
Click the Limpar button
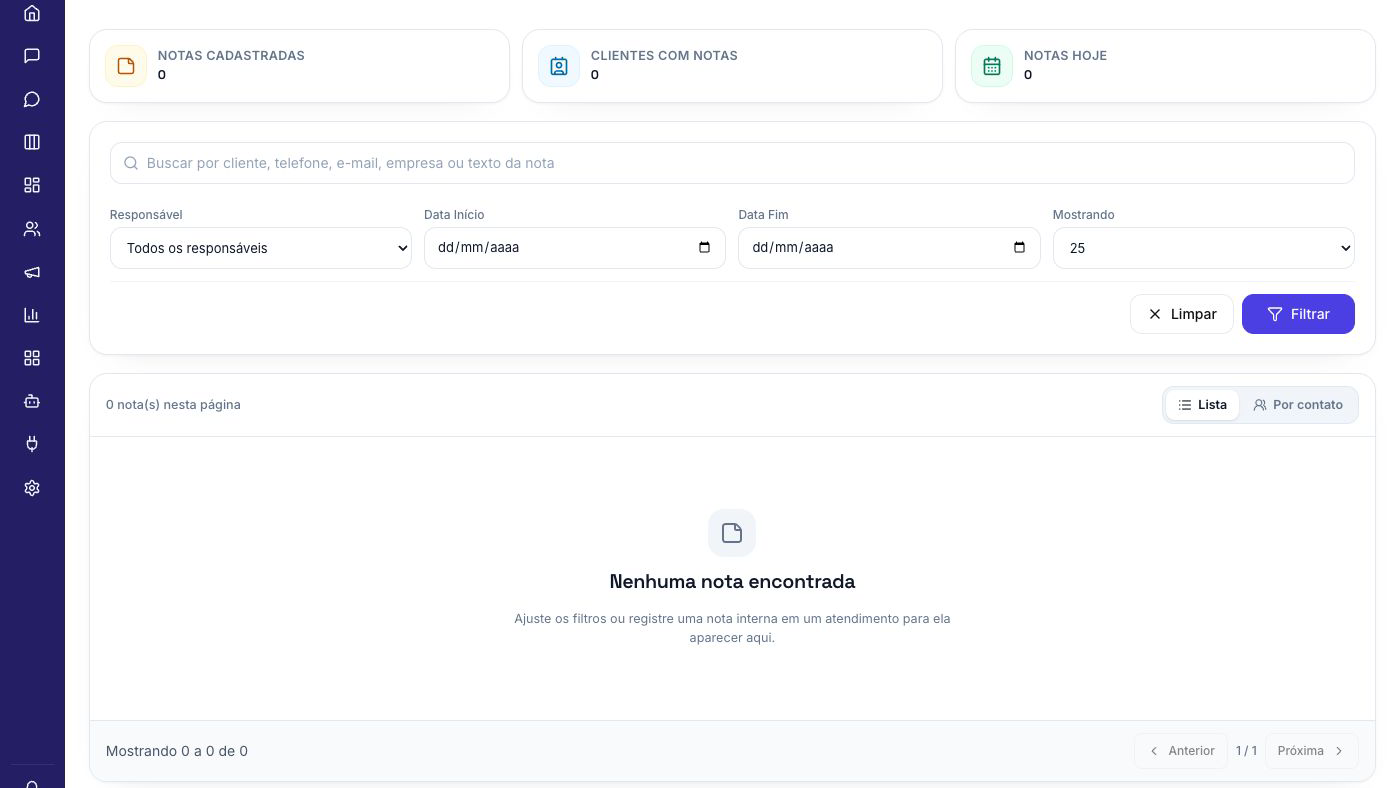1182,314
